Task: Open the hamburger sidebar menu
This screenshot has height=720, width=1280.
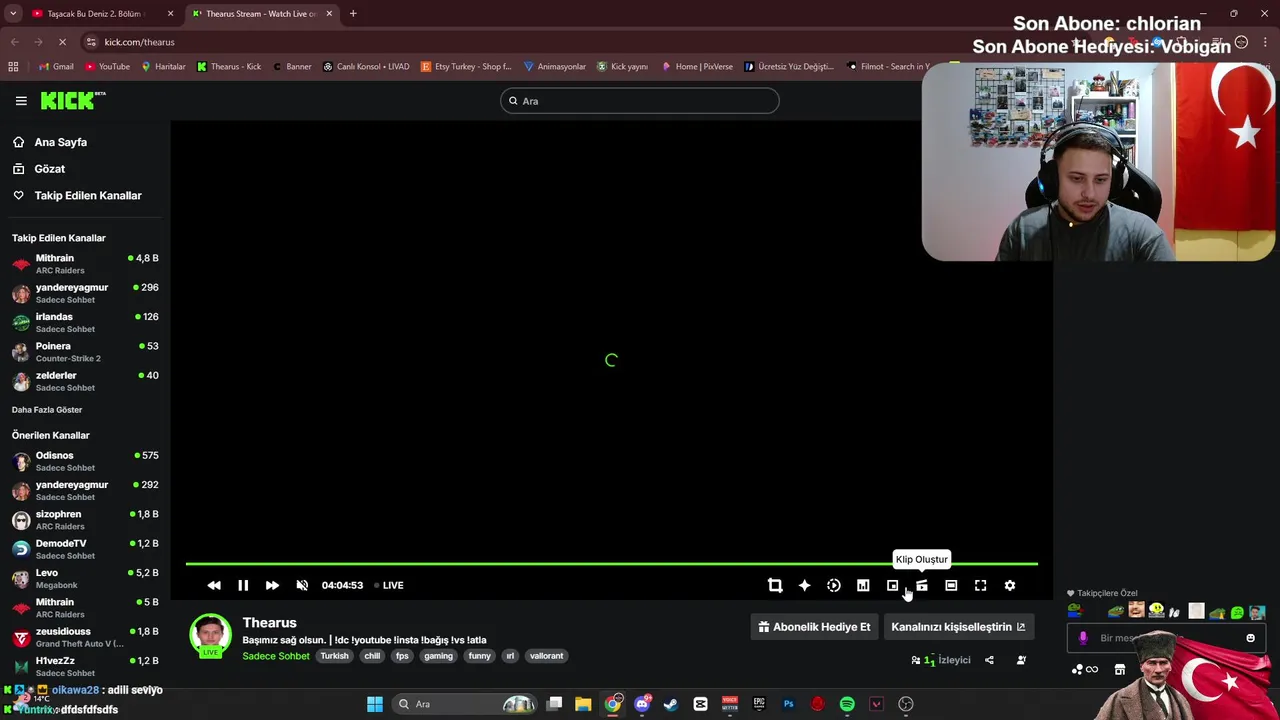Action: pyautogui.click(x=21, y=101)
